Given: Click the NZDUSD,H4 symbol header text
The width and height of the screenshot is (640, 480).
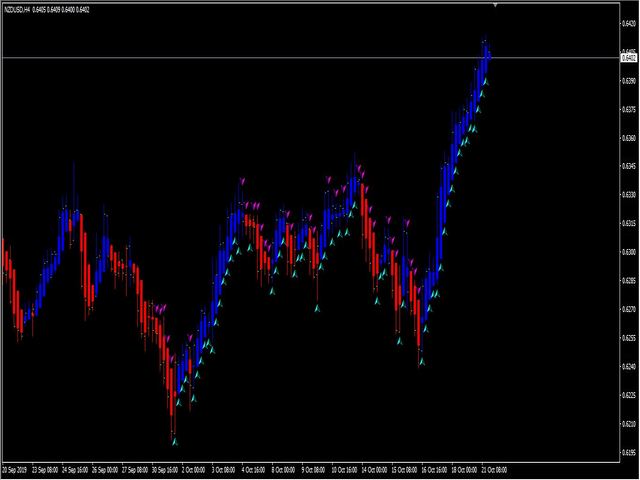Looking at the screenshot, I should click(x=17, y=10).
